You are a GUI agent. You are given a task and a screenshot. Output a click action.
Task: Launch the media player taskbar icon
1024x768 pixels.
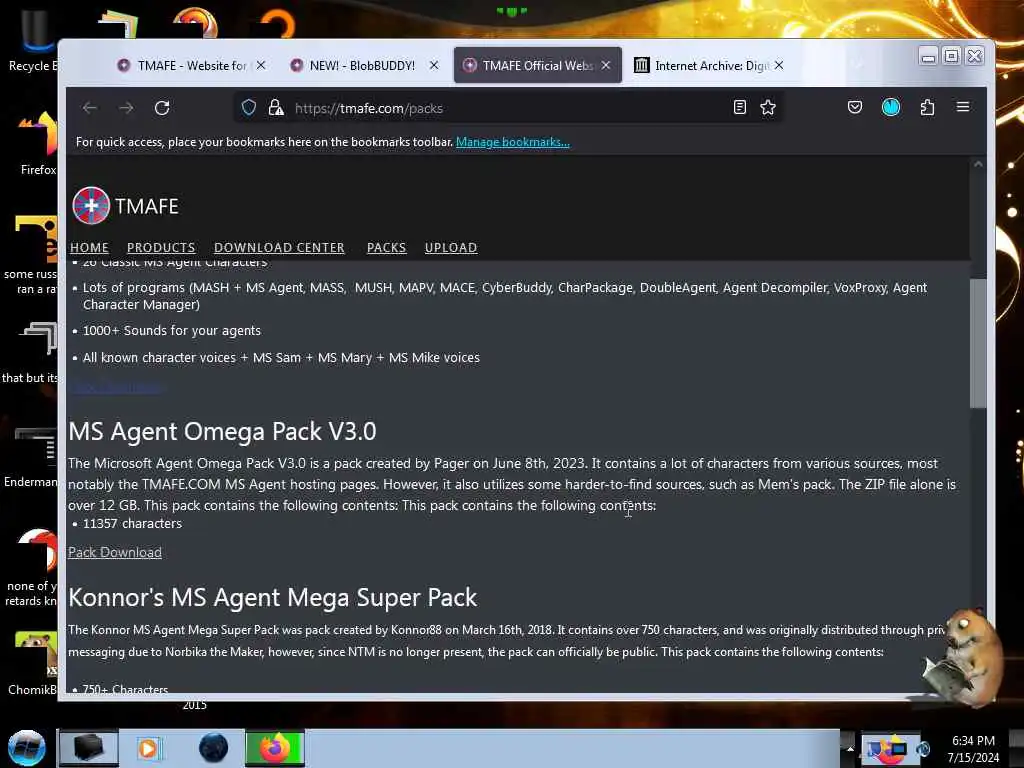point(148,748)
